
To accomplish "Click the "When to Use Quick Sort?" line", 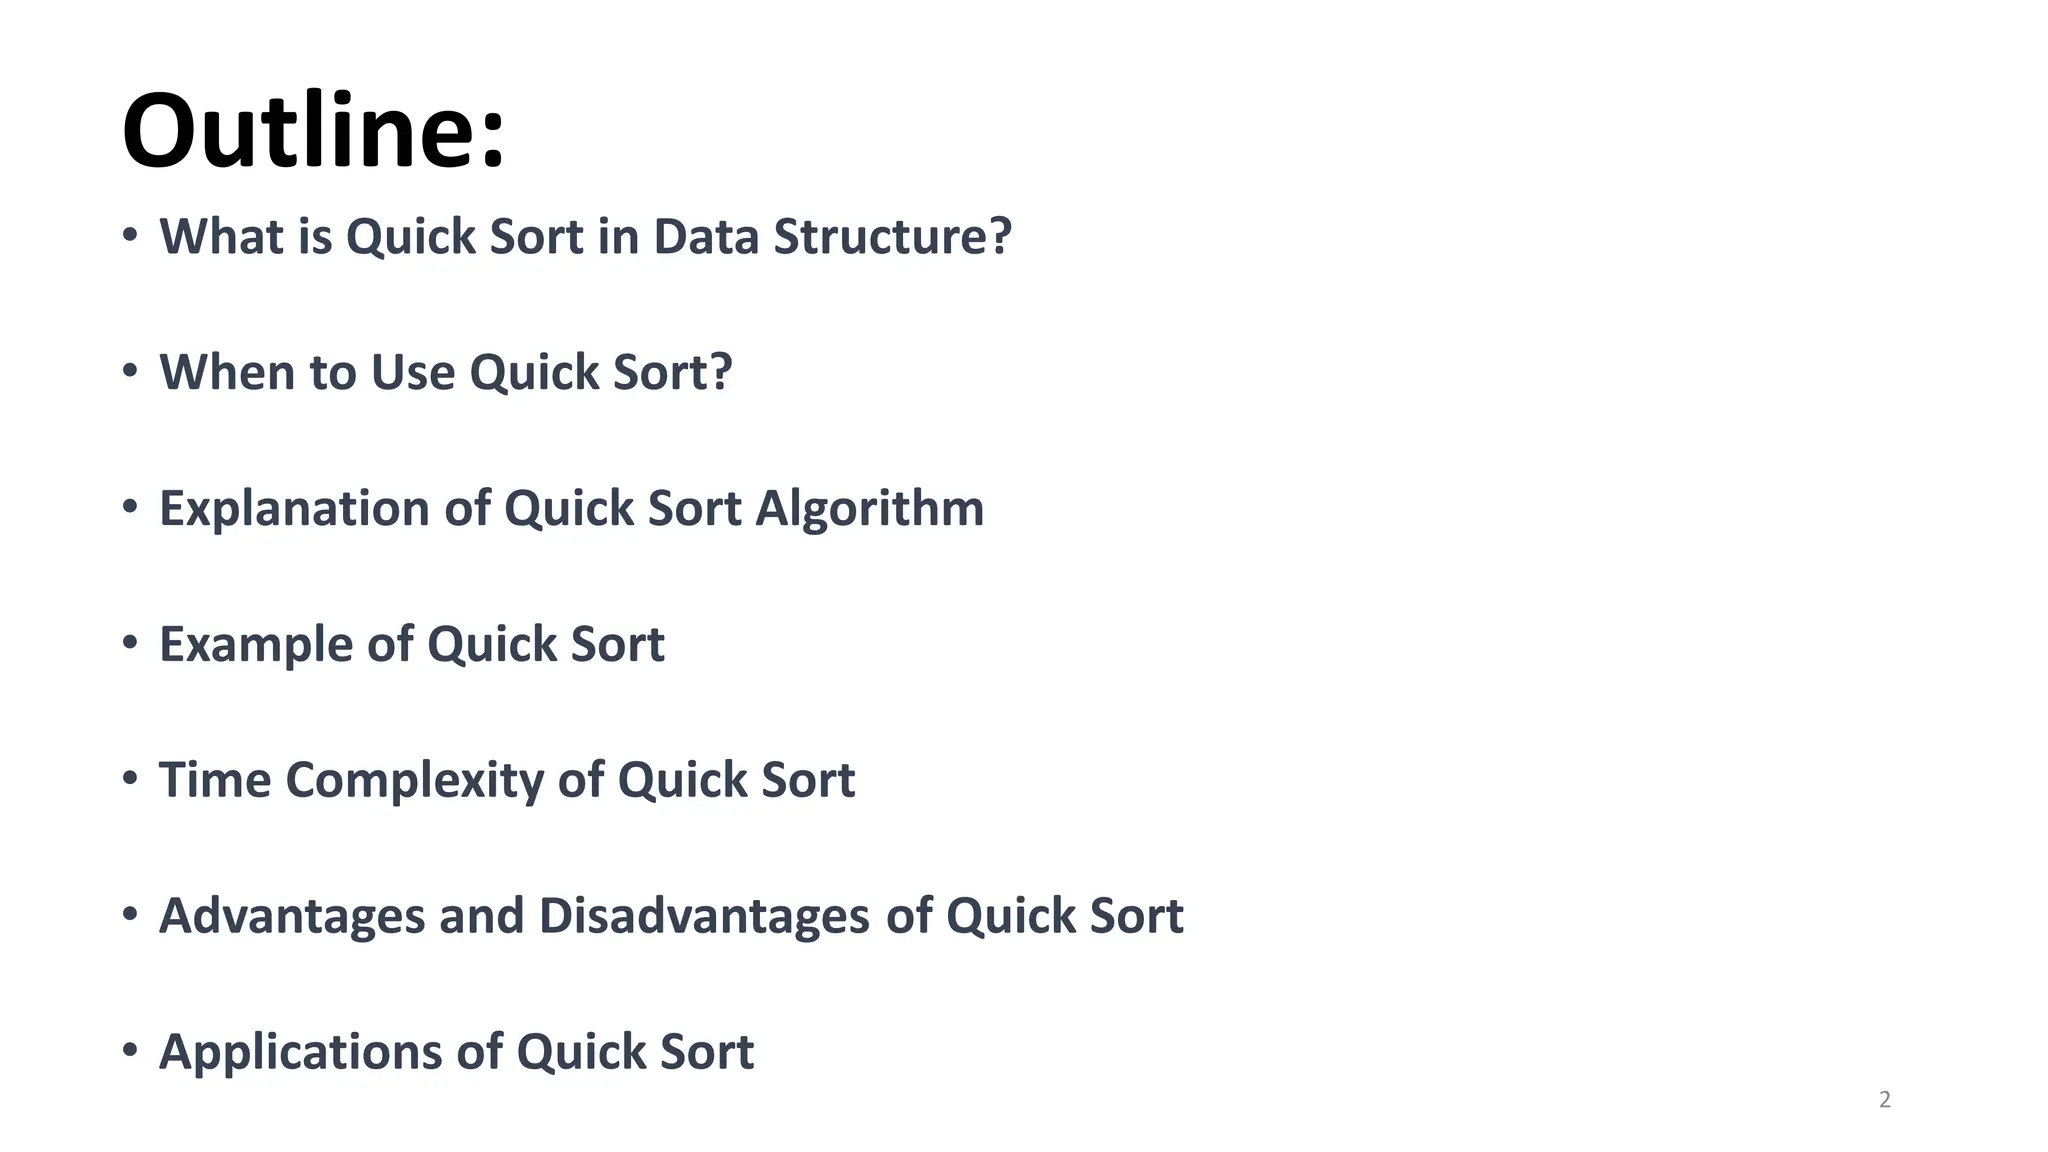I will tap(446, 373).
